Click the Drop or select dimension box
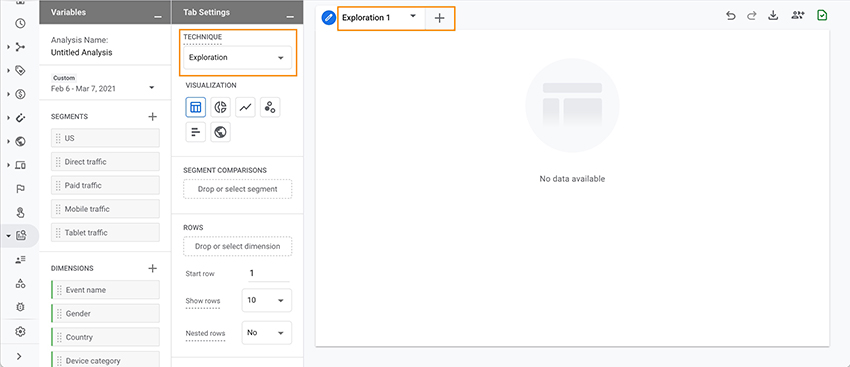This screenshot has width=850, height=367. 237,246
